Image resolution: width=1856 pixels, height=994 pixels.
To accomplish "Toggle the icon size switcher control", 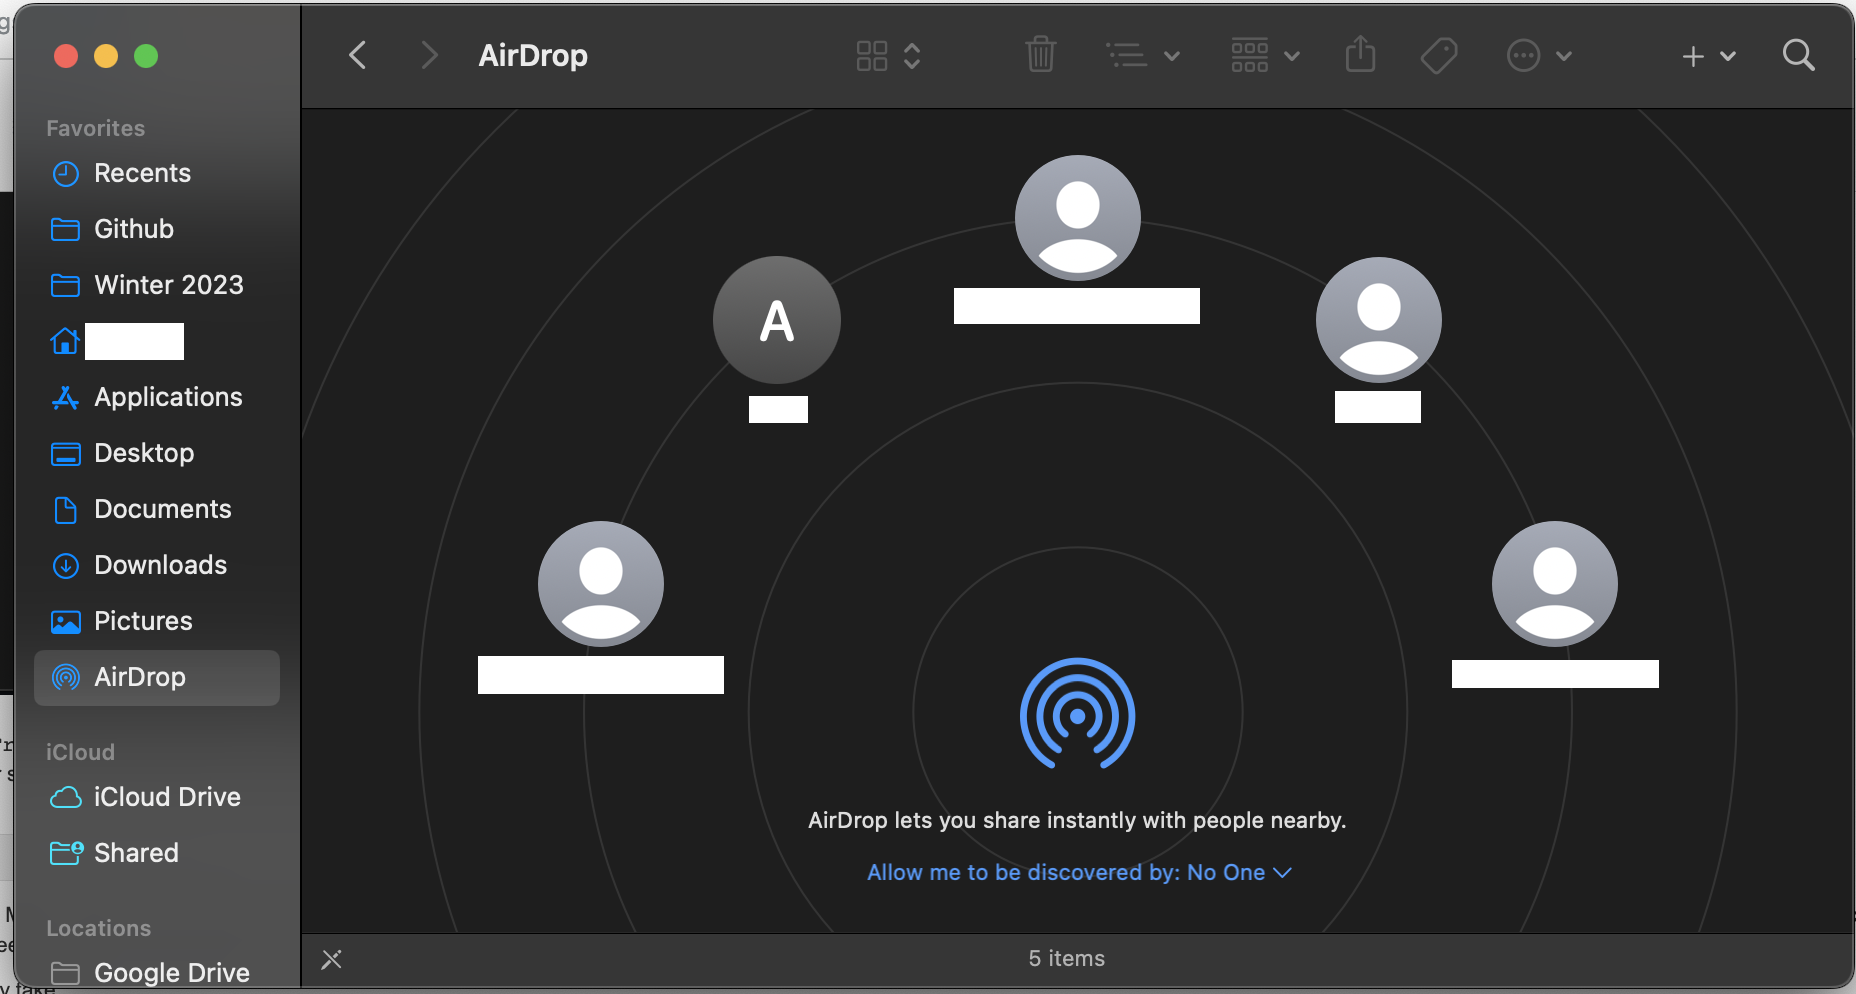I will (x=886, y=55).
